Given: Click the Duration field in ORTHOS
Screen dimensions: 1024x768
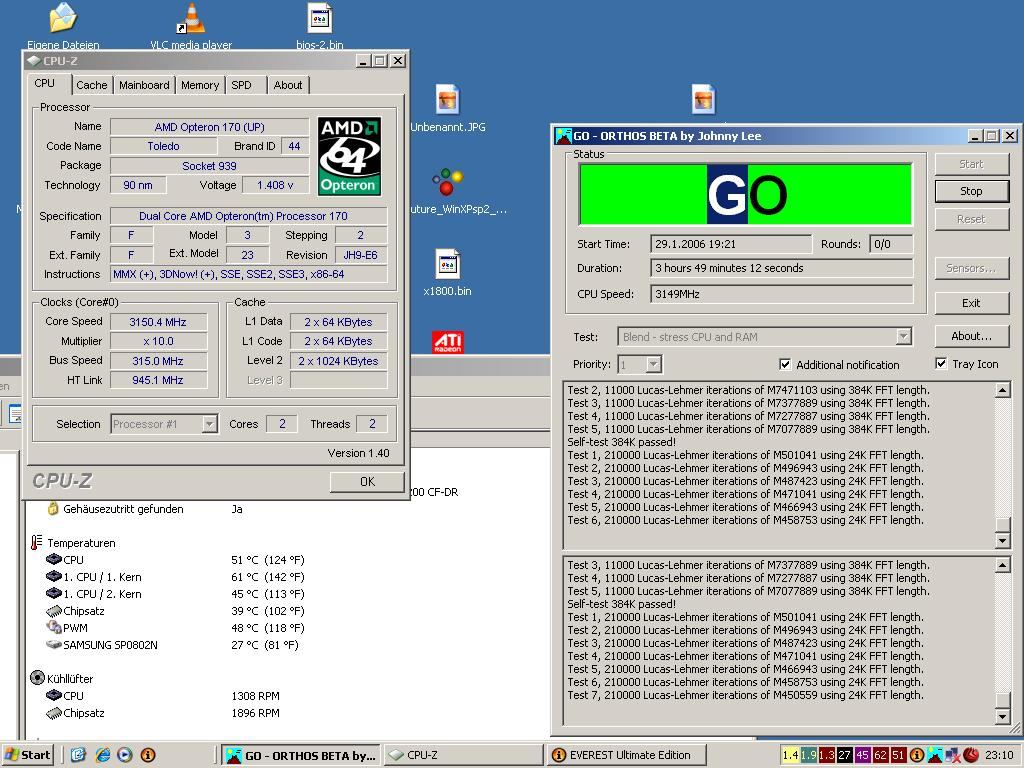Looking at the screenshot, I should [x=781, y=268].
